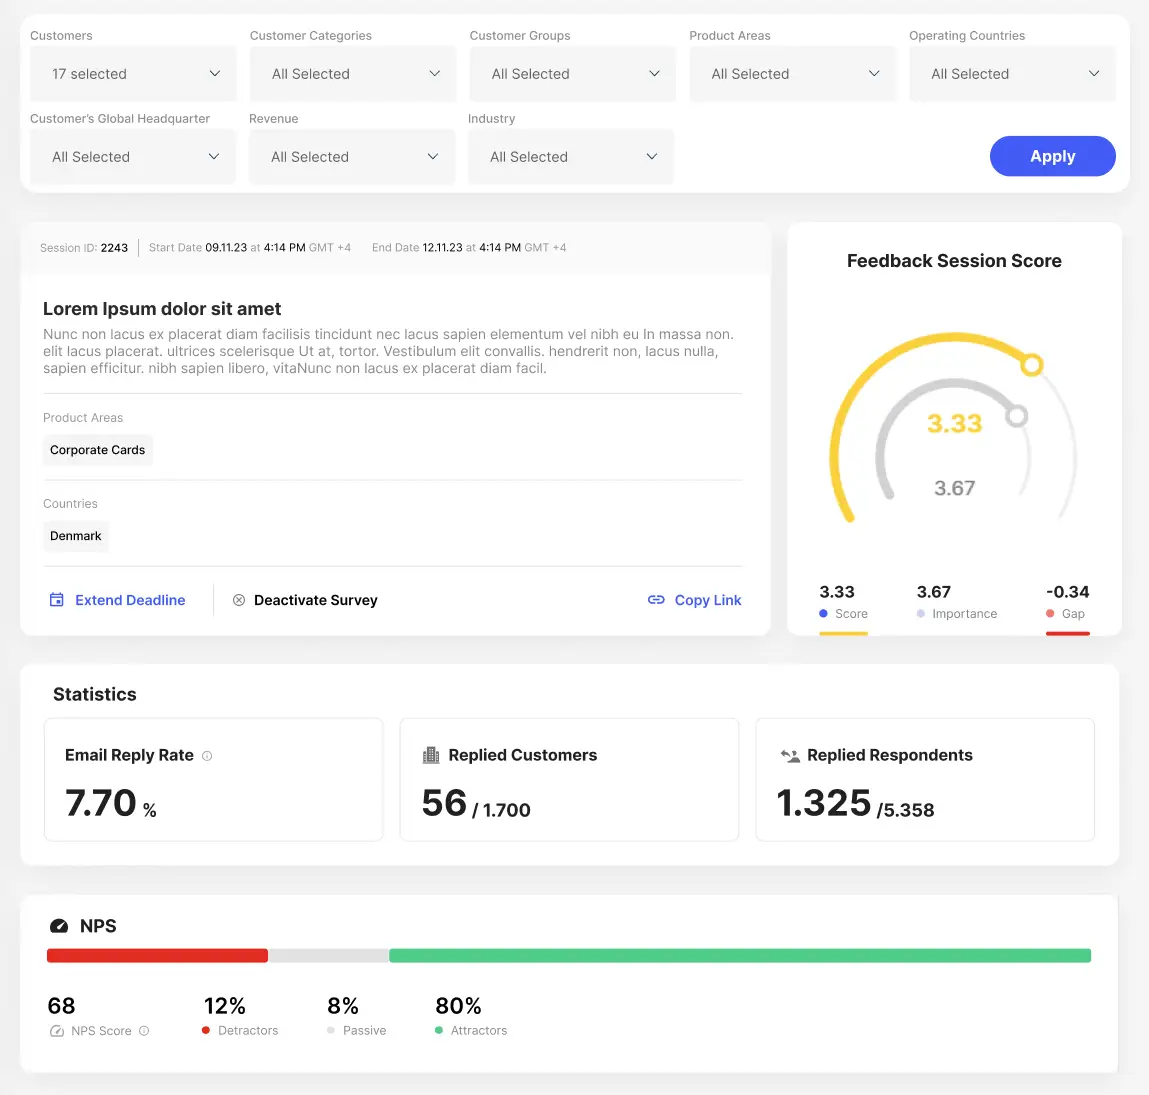Click the 7.70 % reply rate value

111,803
